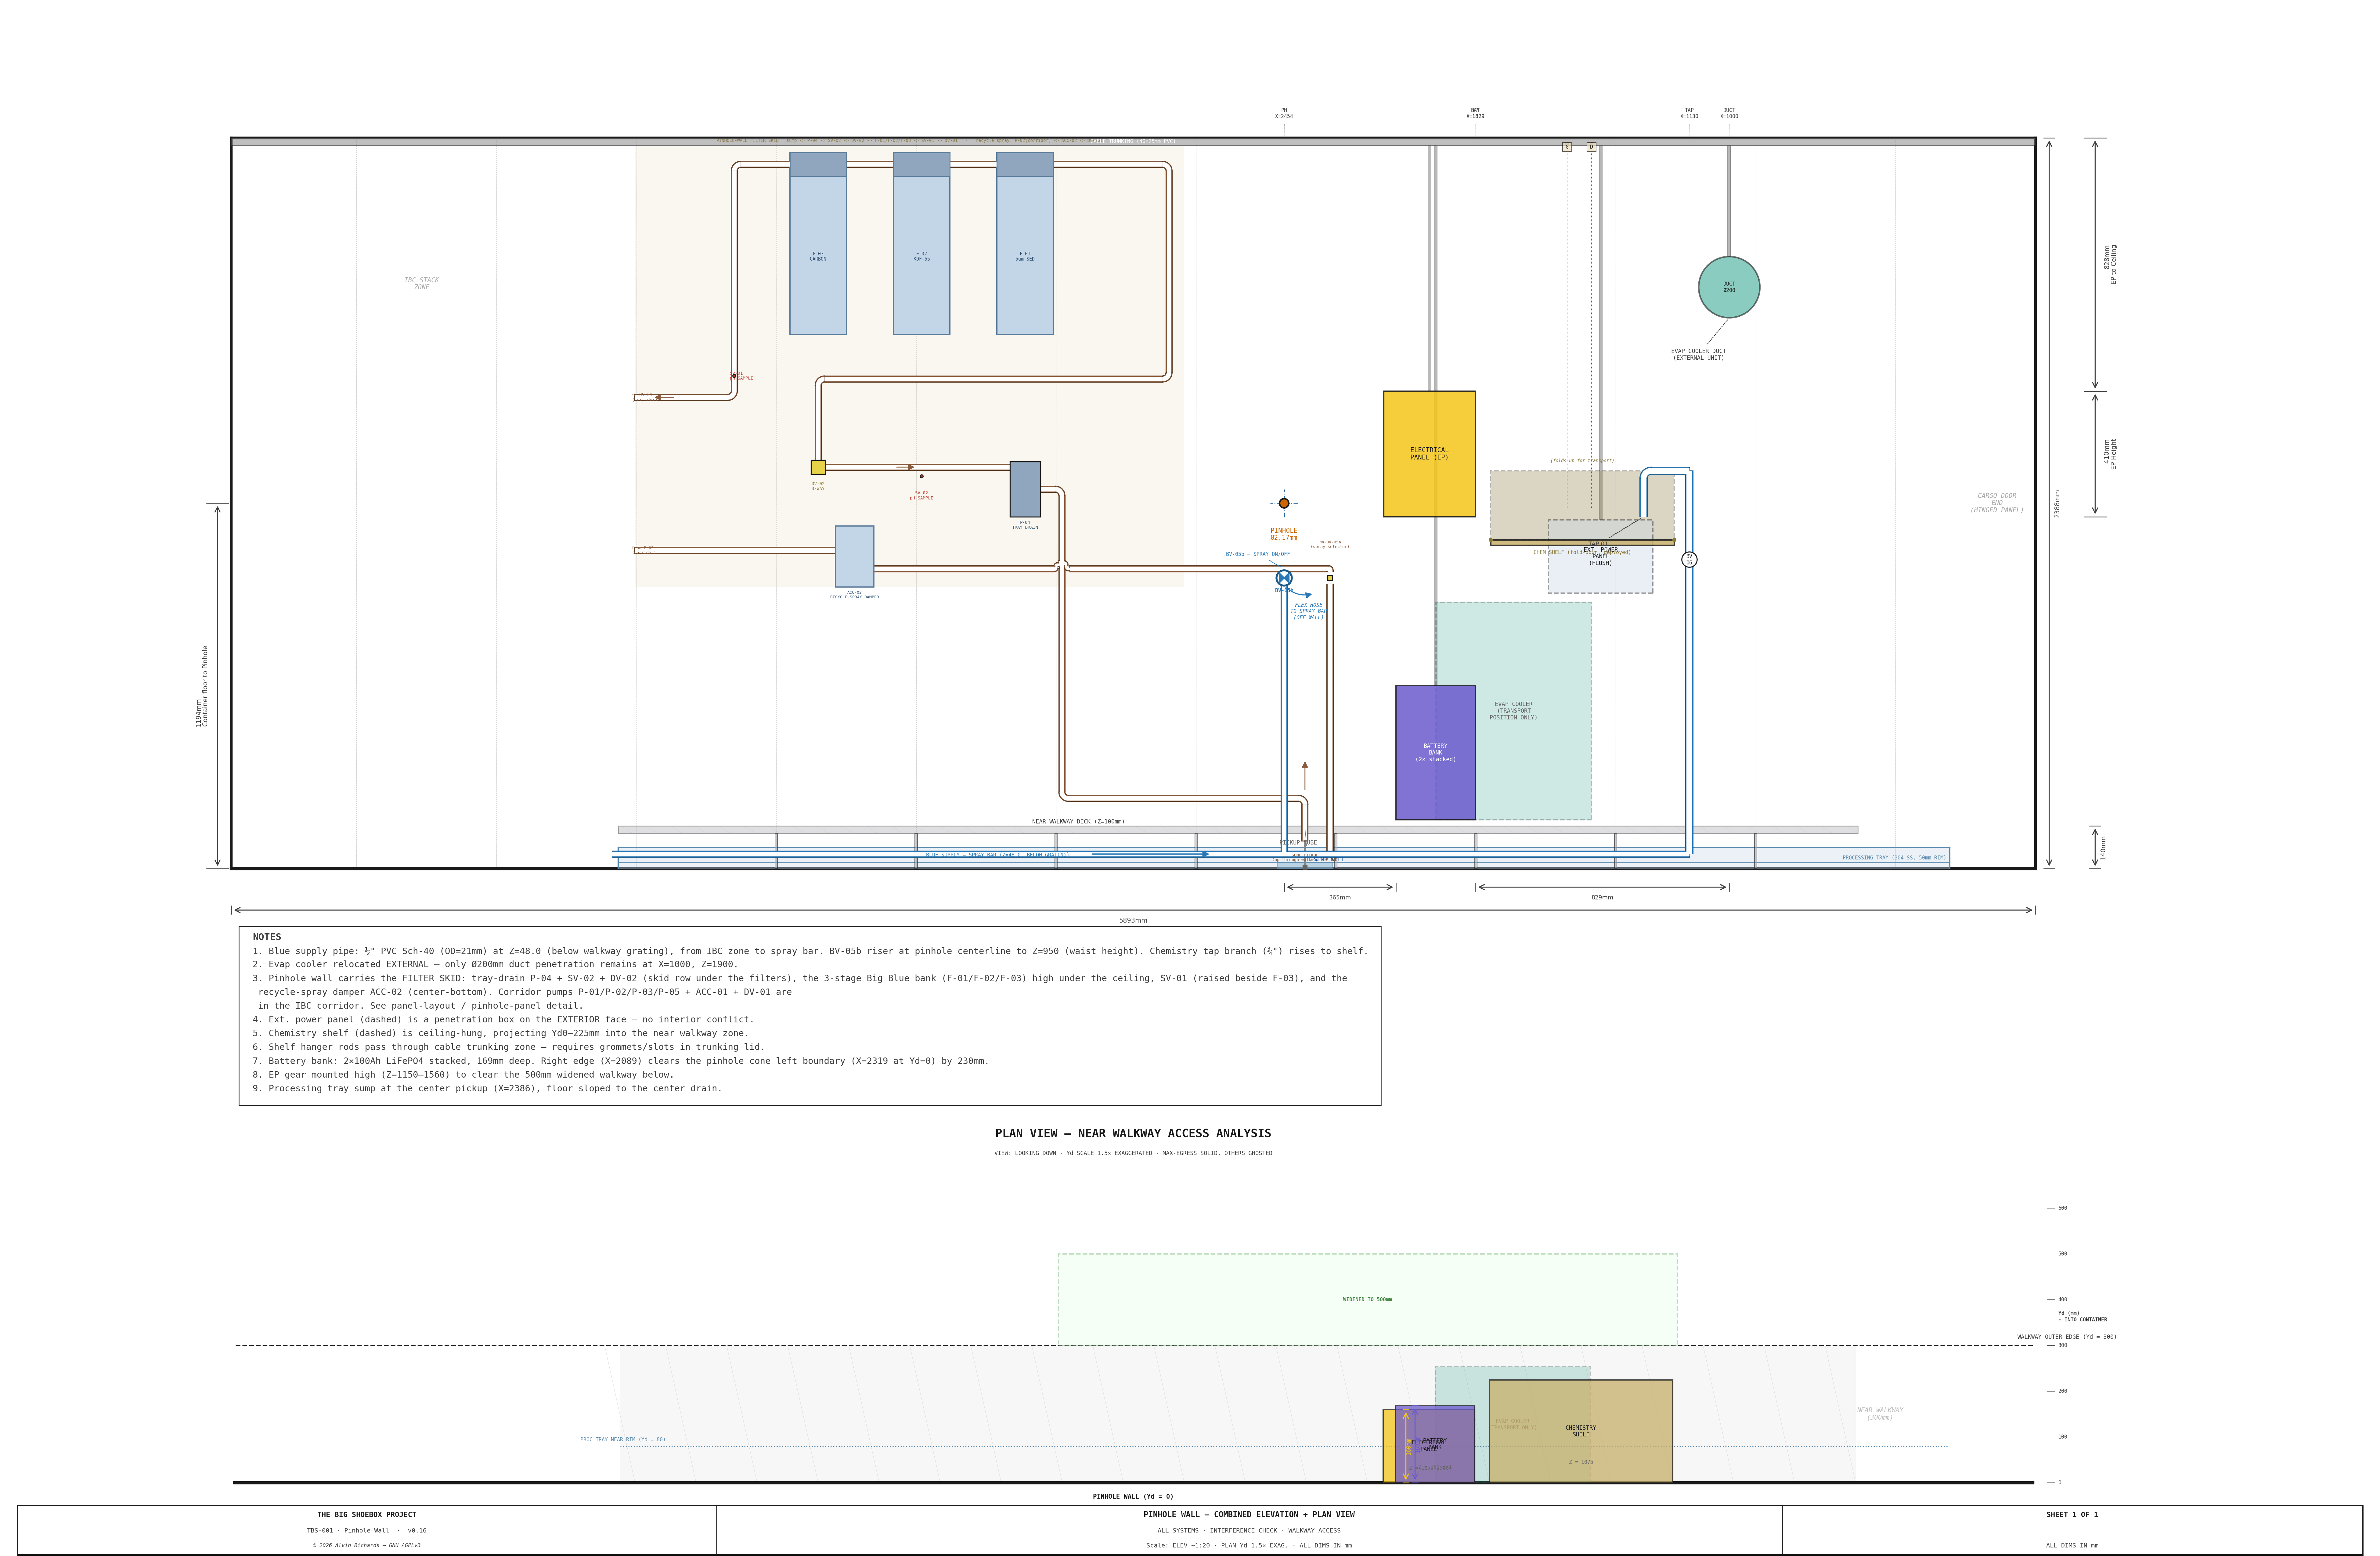Select the small yellow 3W-BV-05a spray selector square
The image size is (2380, 1556).
coord(1330,578)
